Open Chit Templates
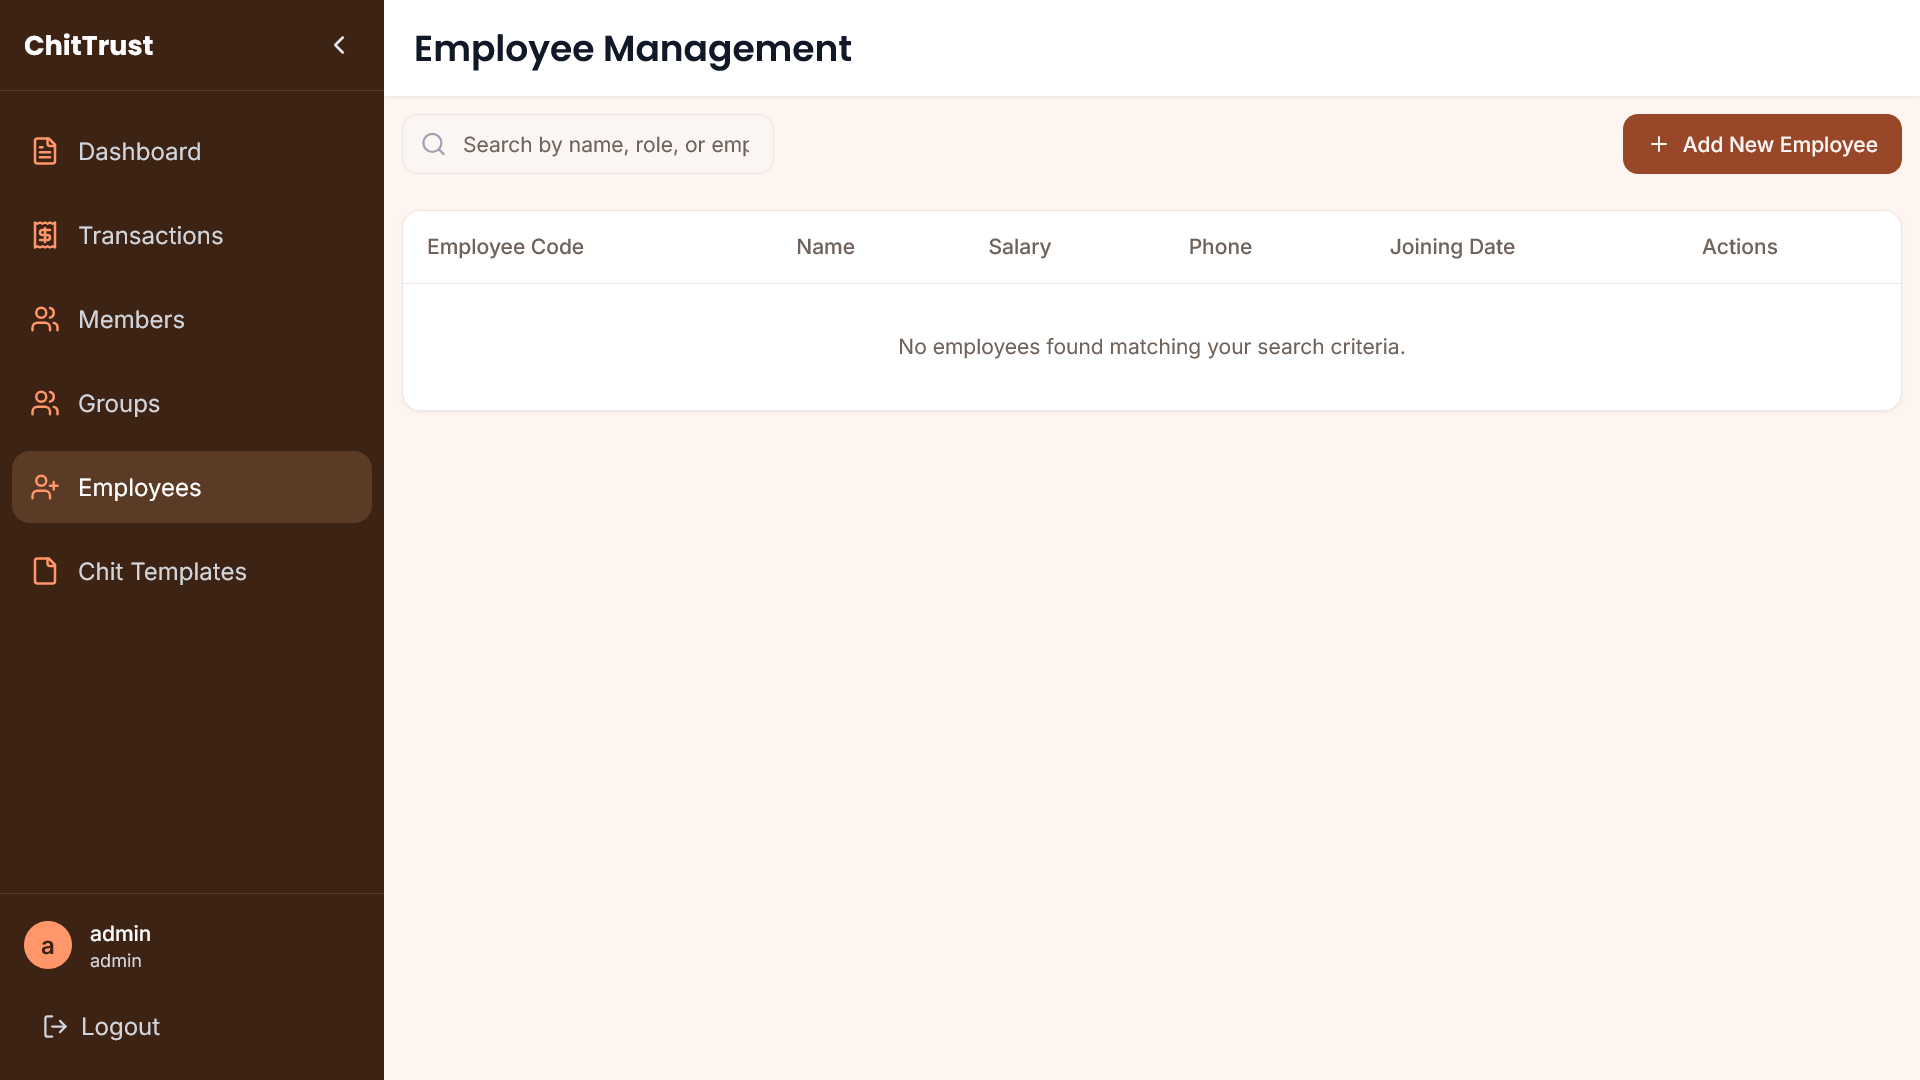The height and width of the screenshot is (1080, 1920). pyautogui.click(x=192, y=571)
